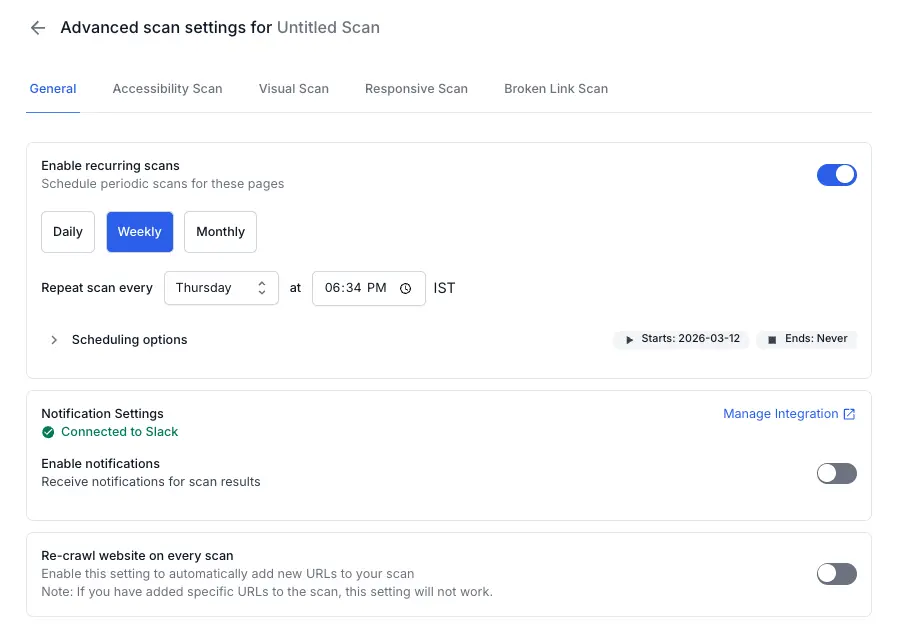Click the play icon on Starts badge
Viewport: 897px width, 626px height.
click(629, 339)
